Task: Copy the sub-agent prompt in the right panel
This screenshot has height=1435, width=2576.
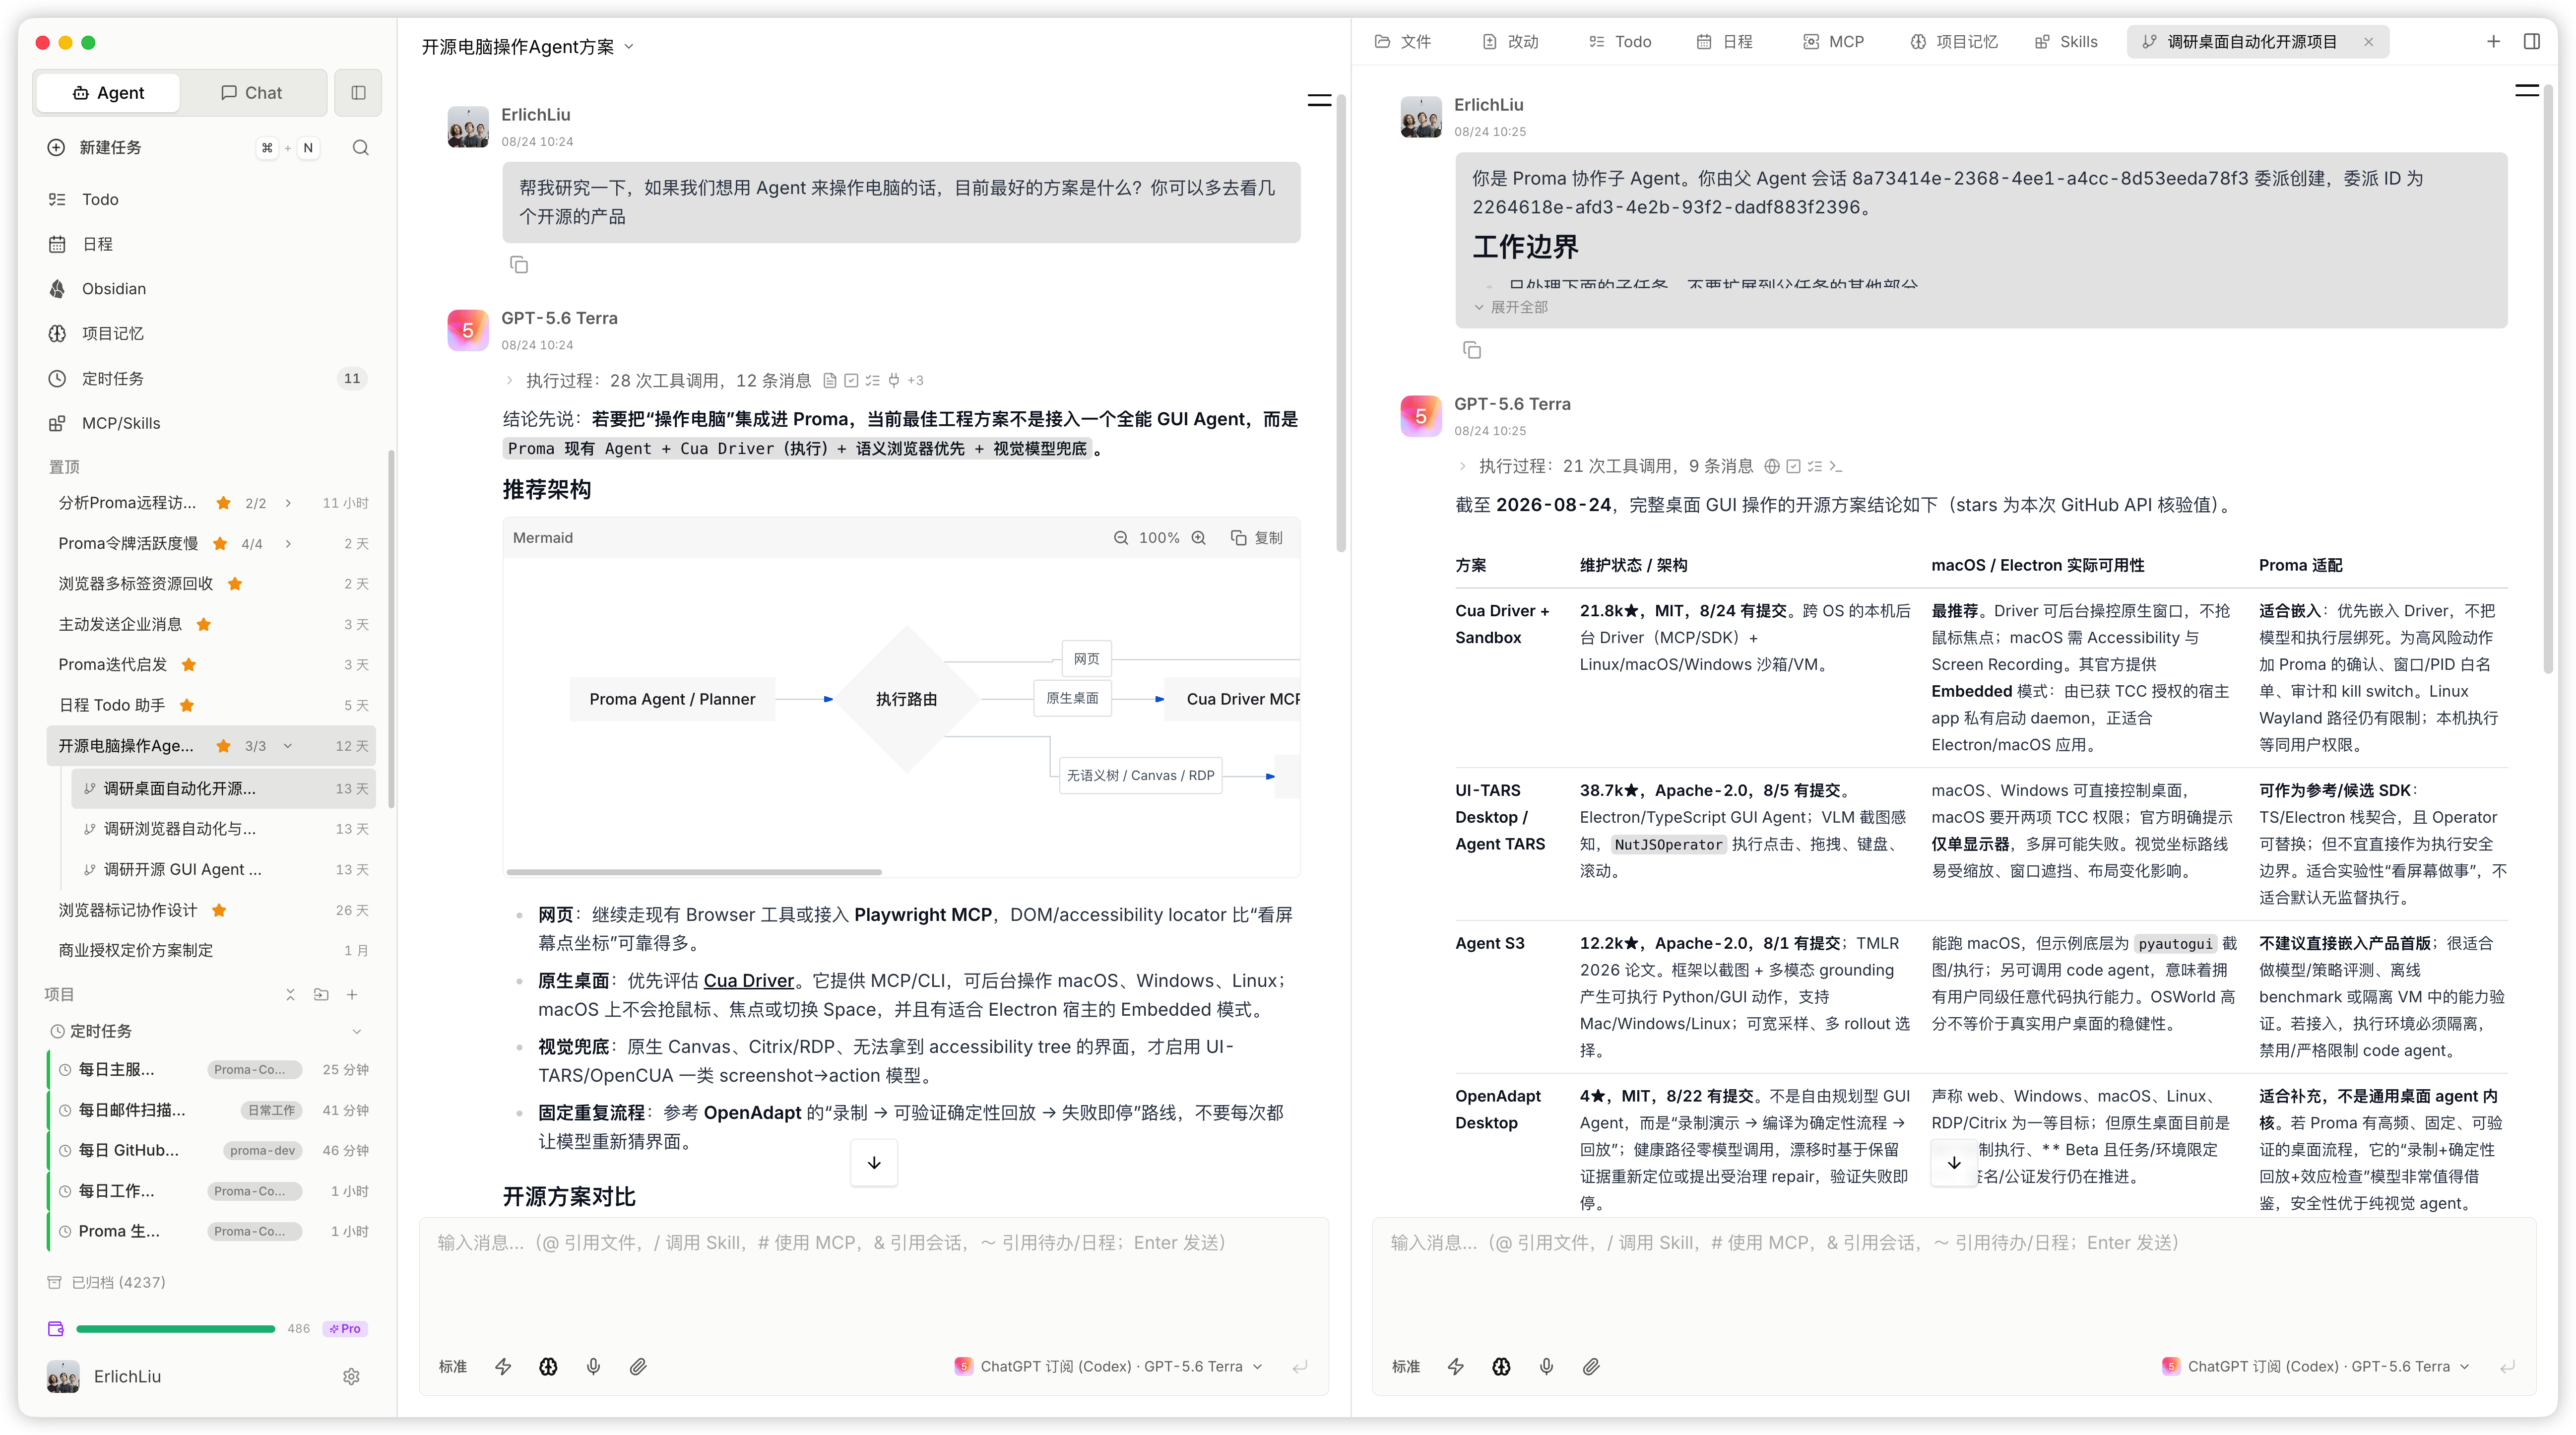Action: (1472, 350)
